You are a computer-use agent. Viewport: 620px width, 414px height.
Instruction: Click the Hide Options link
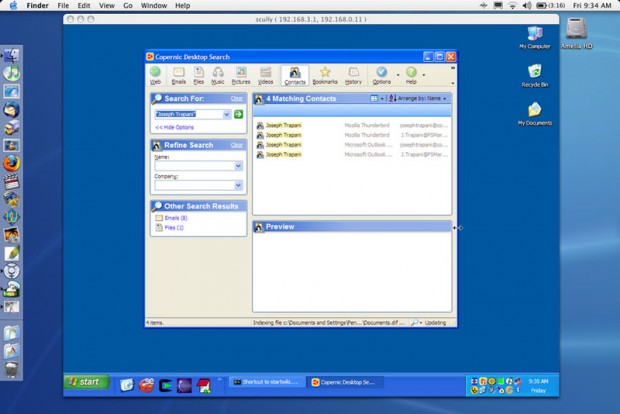tap(174, 127)
